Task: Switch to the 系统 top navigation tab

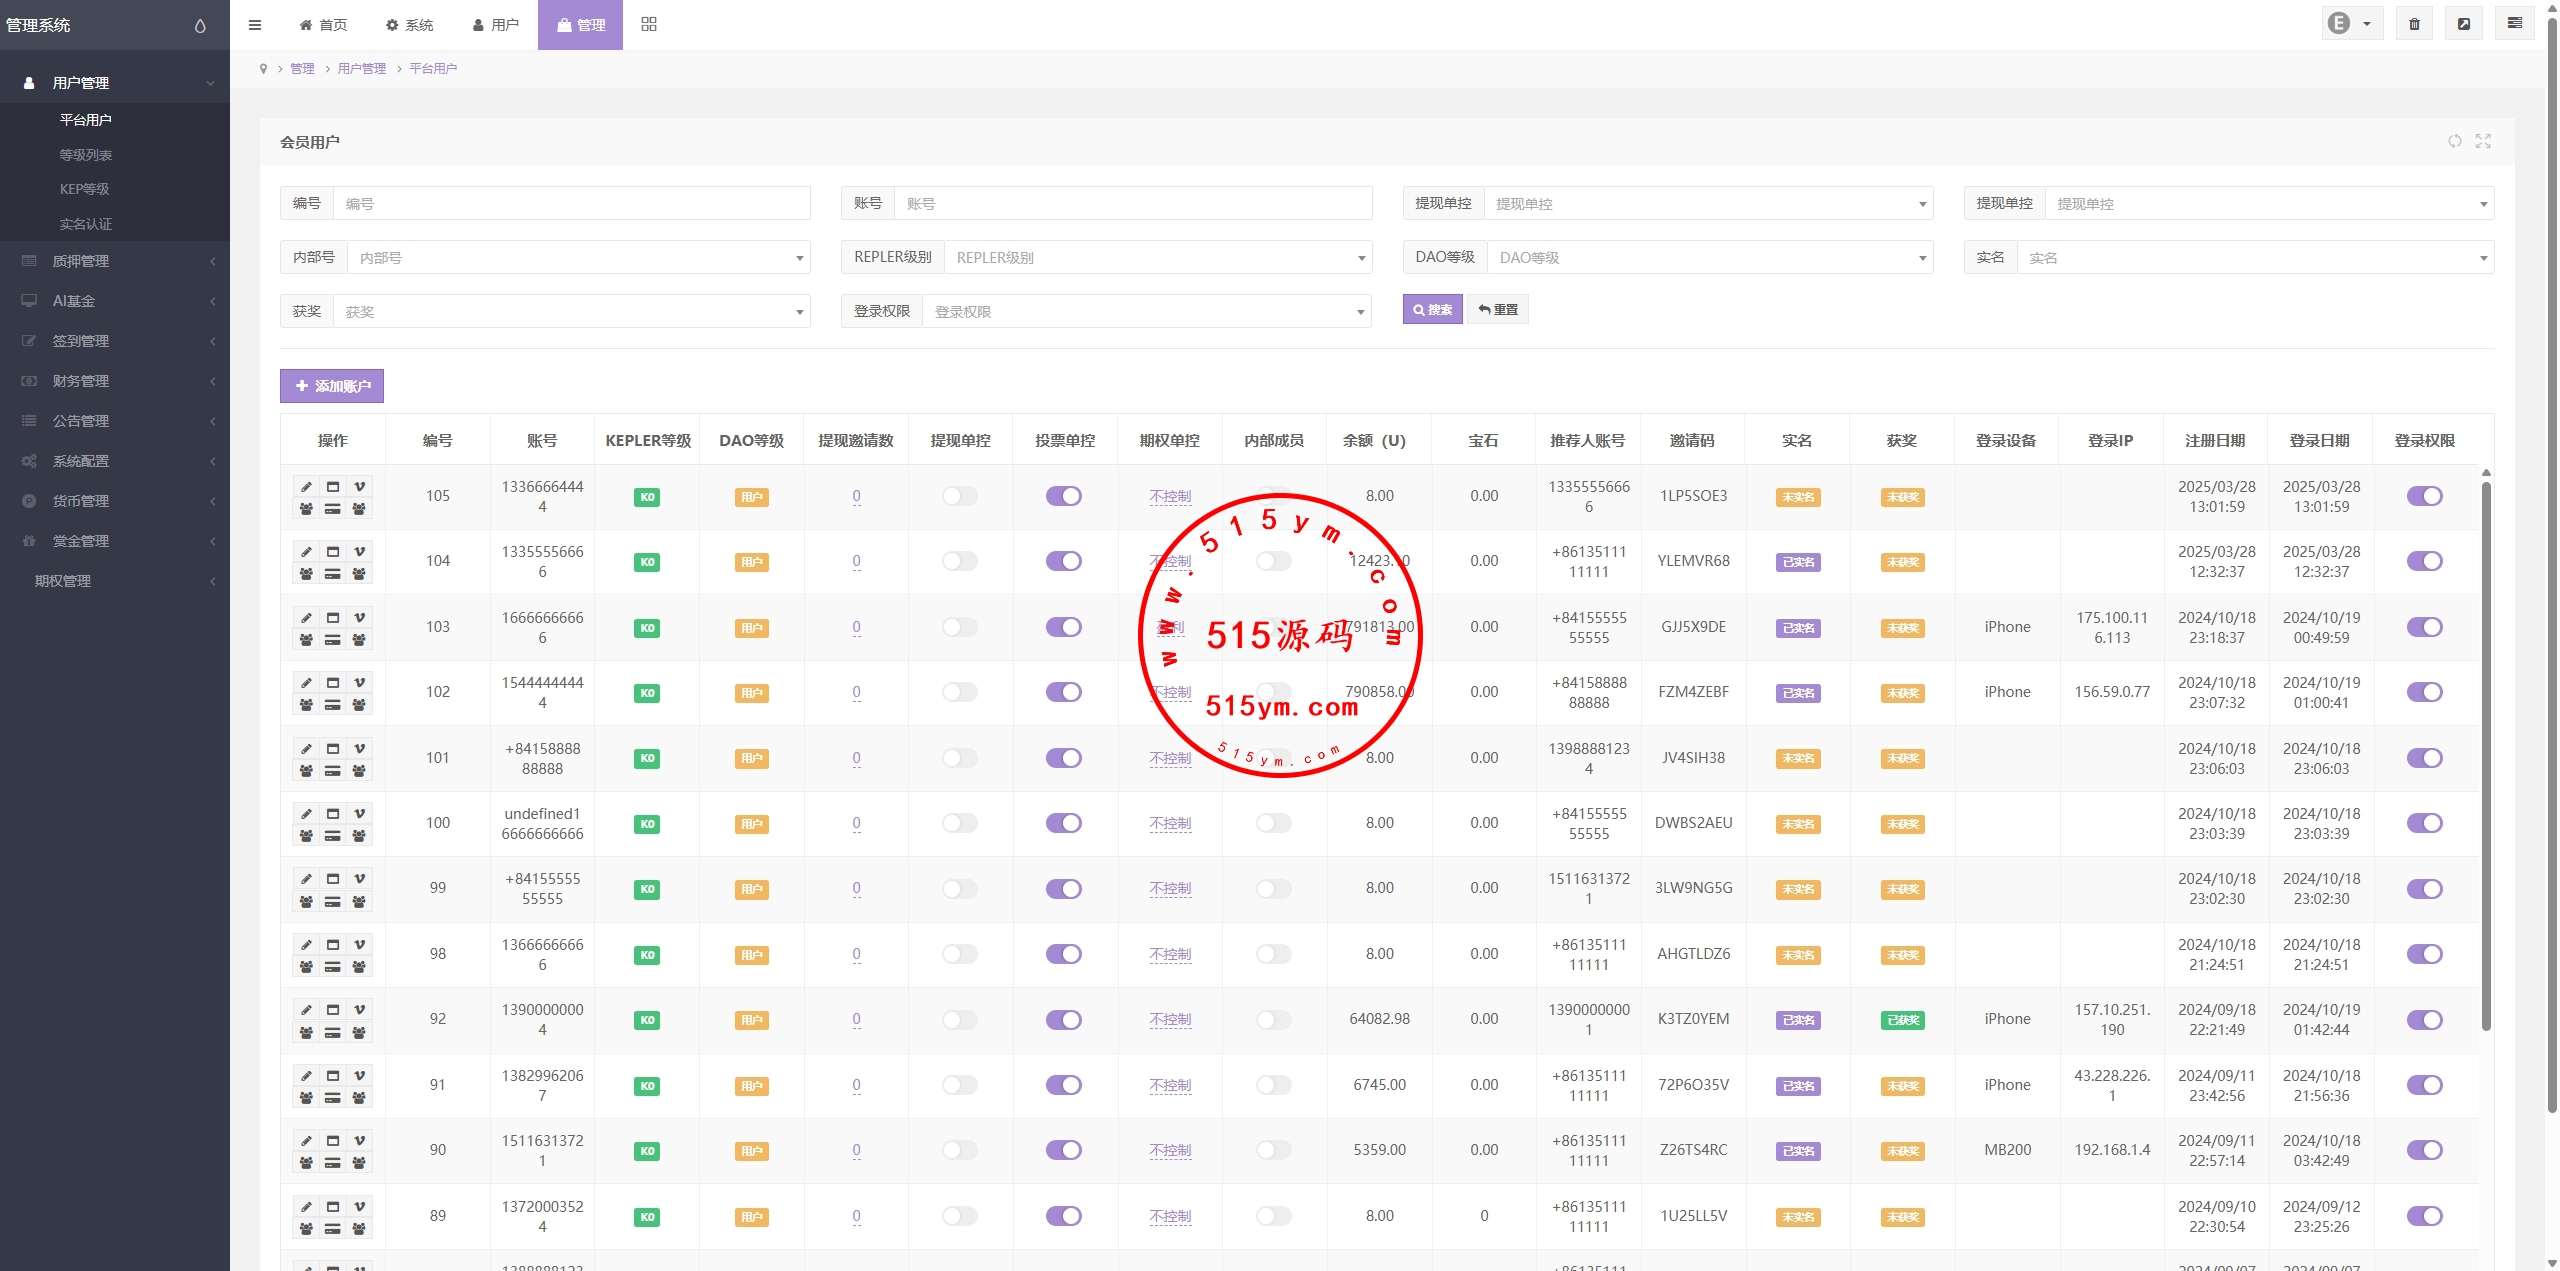Action: click(410, 25)
